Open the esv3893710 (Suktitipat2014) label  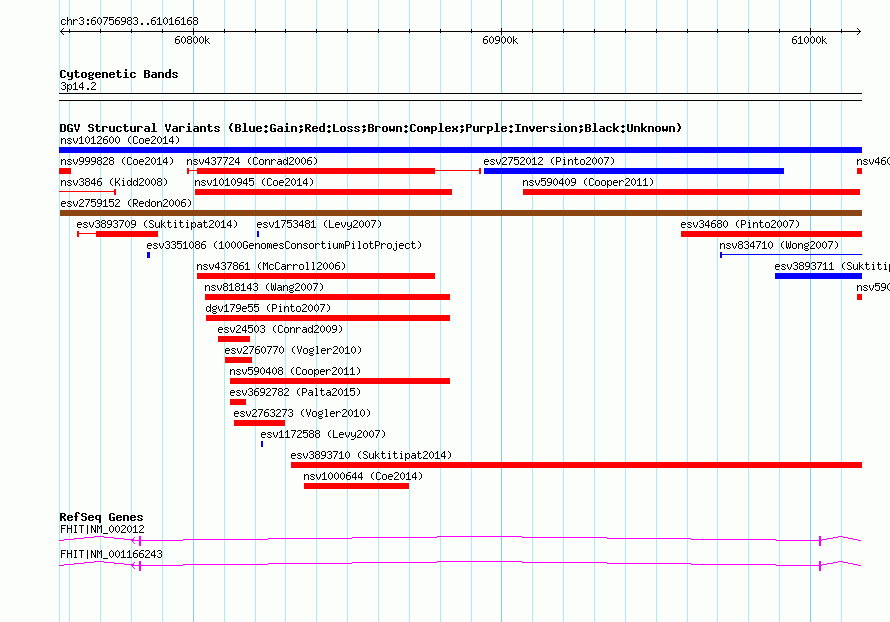(371, 455)
